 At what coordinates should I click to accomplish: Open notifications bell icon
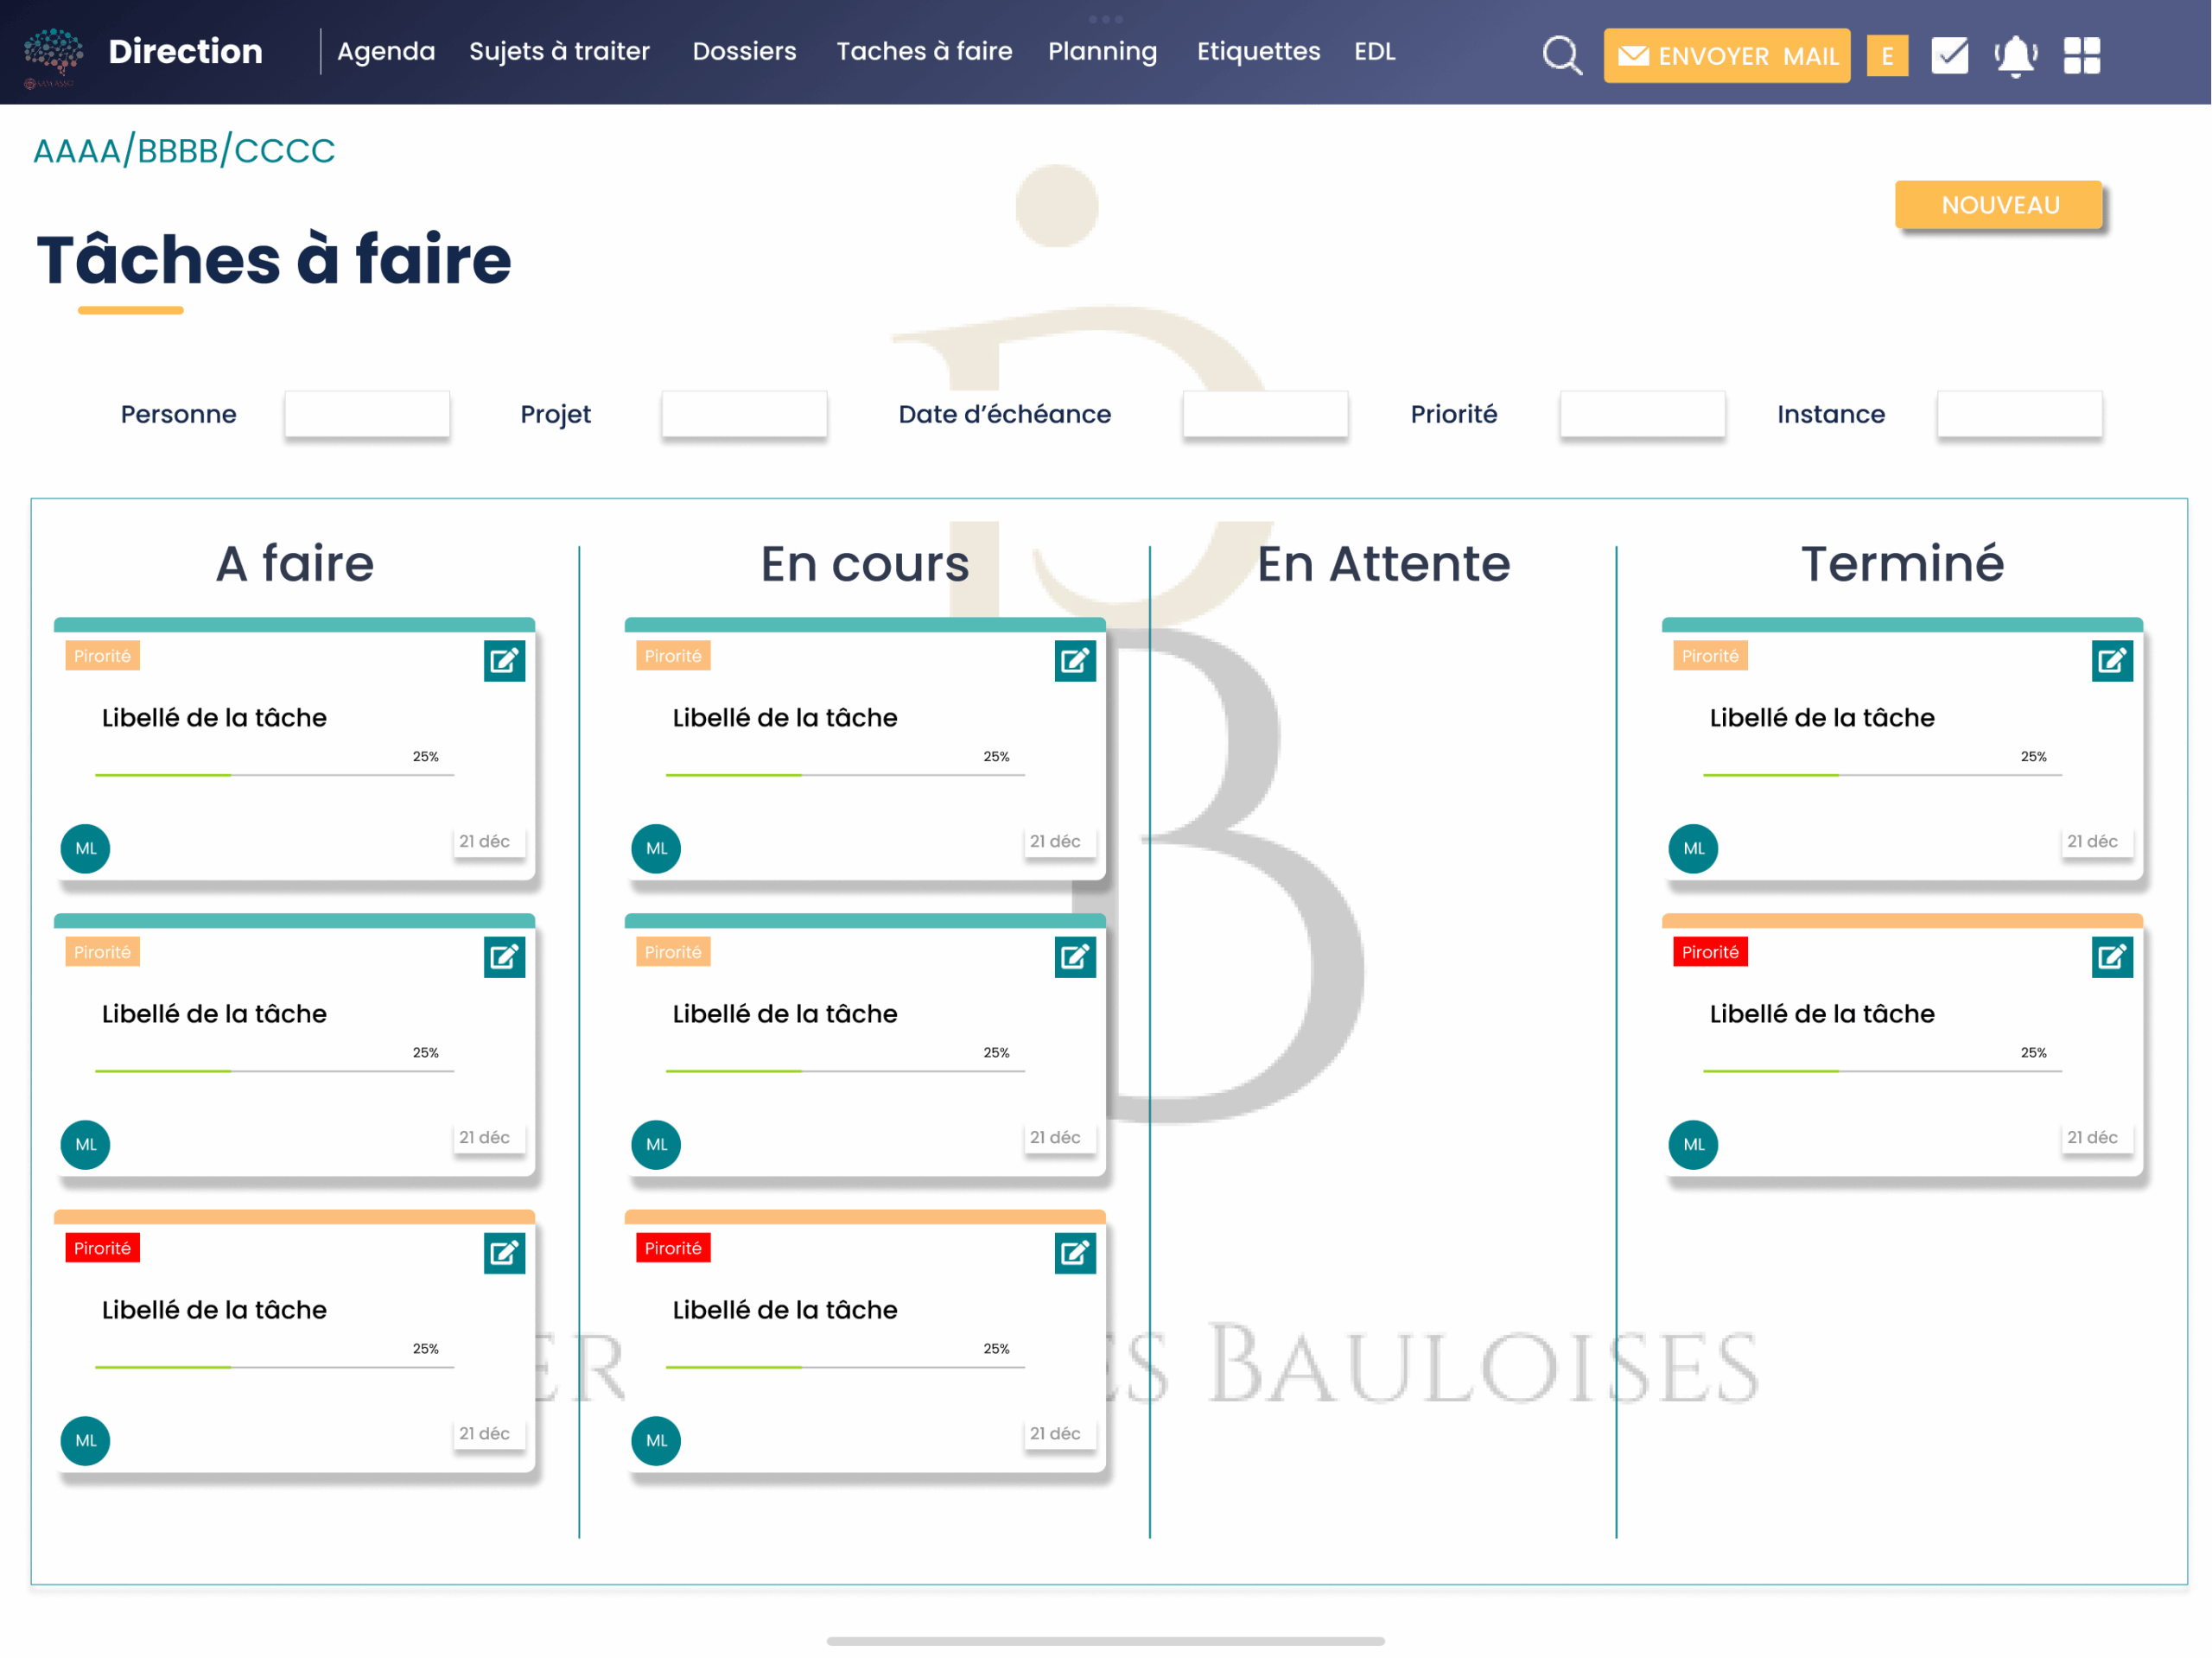[x=2015, y=55]
